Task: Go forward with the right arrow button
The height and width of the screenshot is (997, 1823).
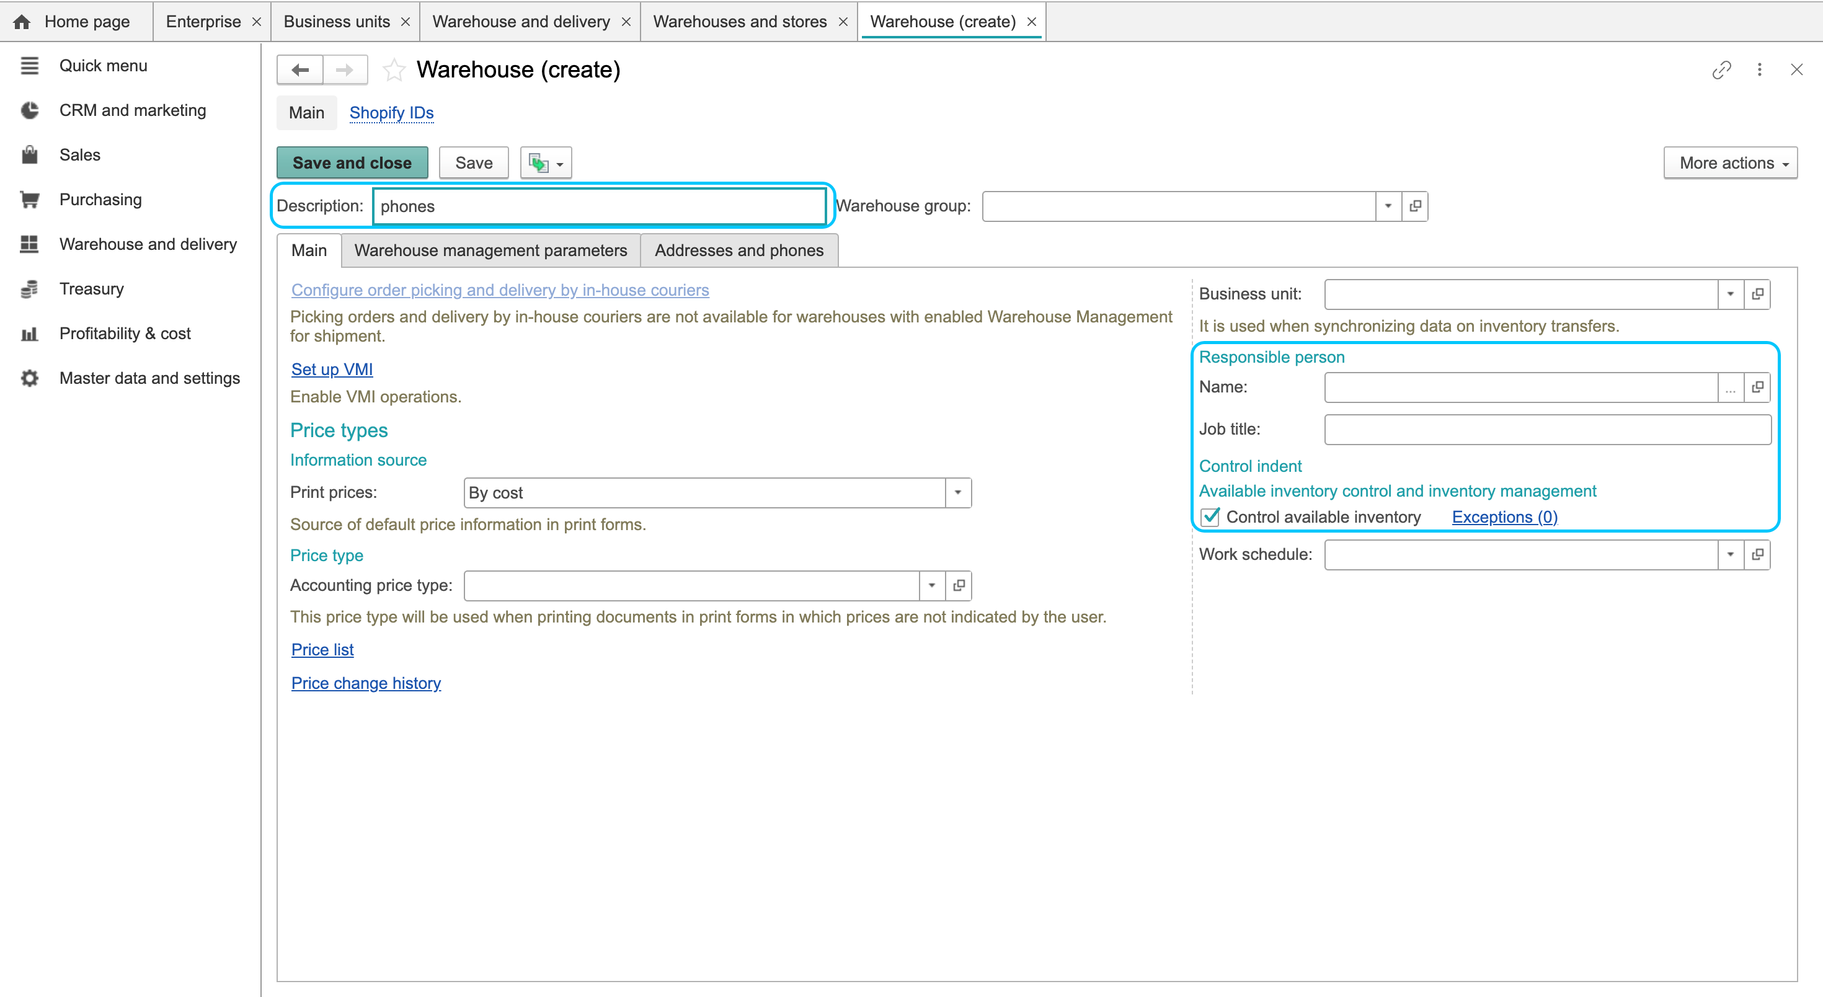Action: coord(345,70)
